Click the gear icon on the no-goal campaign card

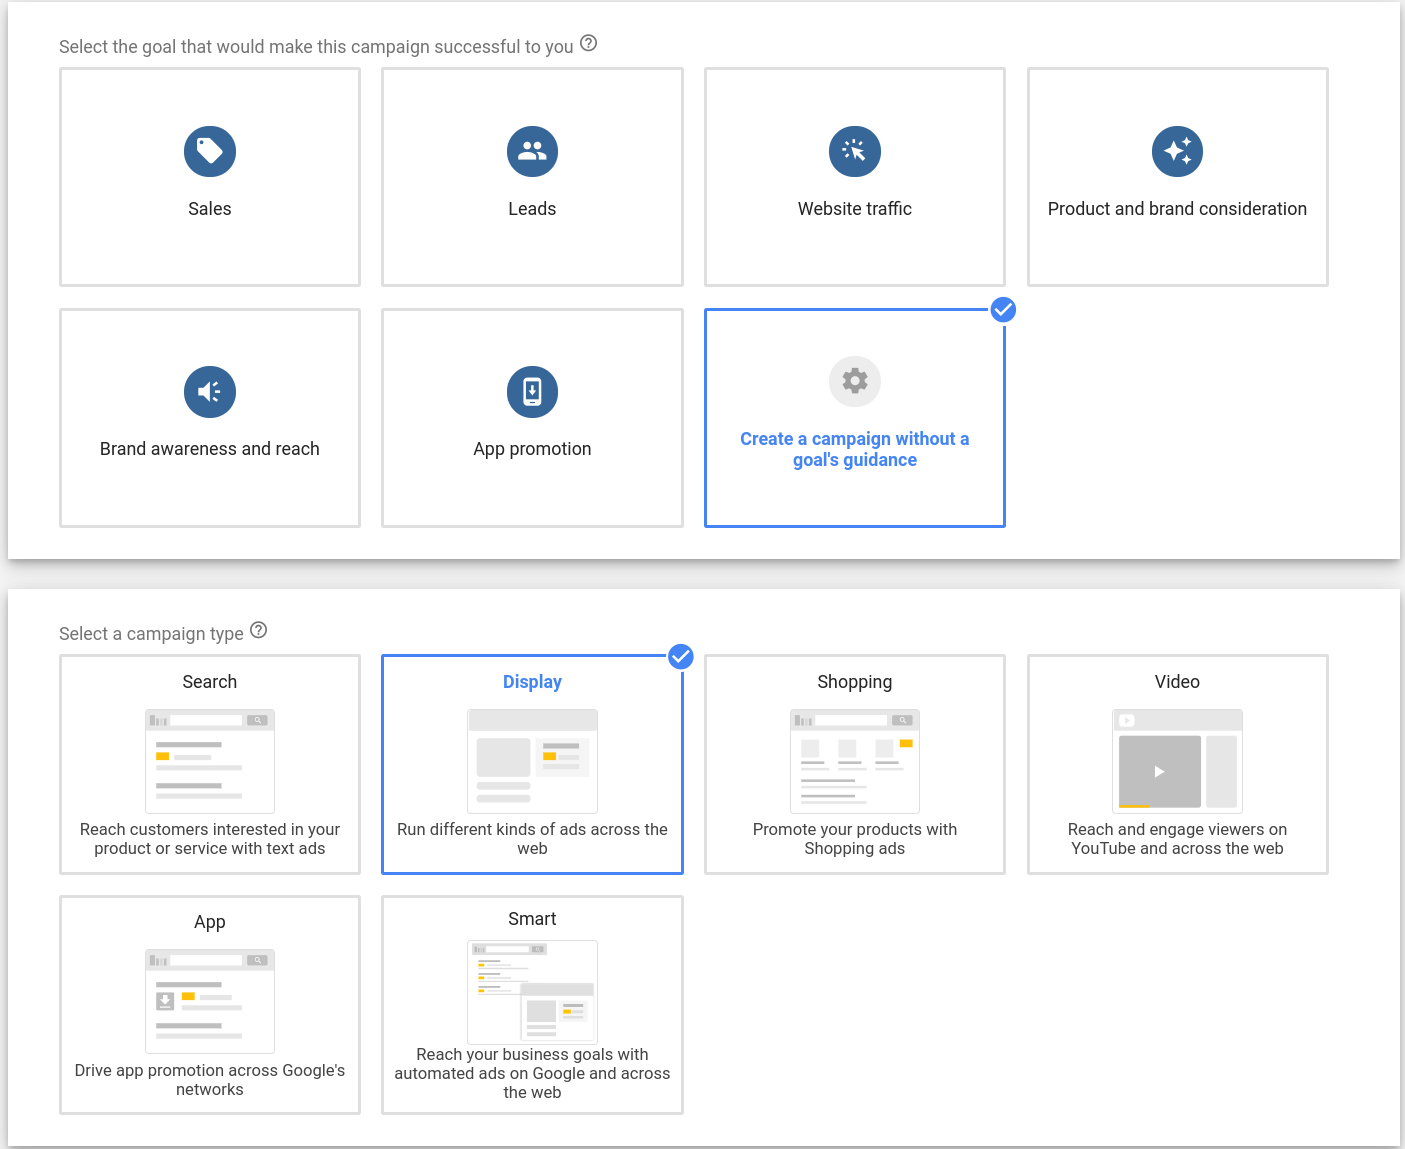tap(854, 381)
